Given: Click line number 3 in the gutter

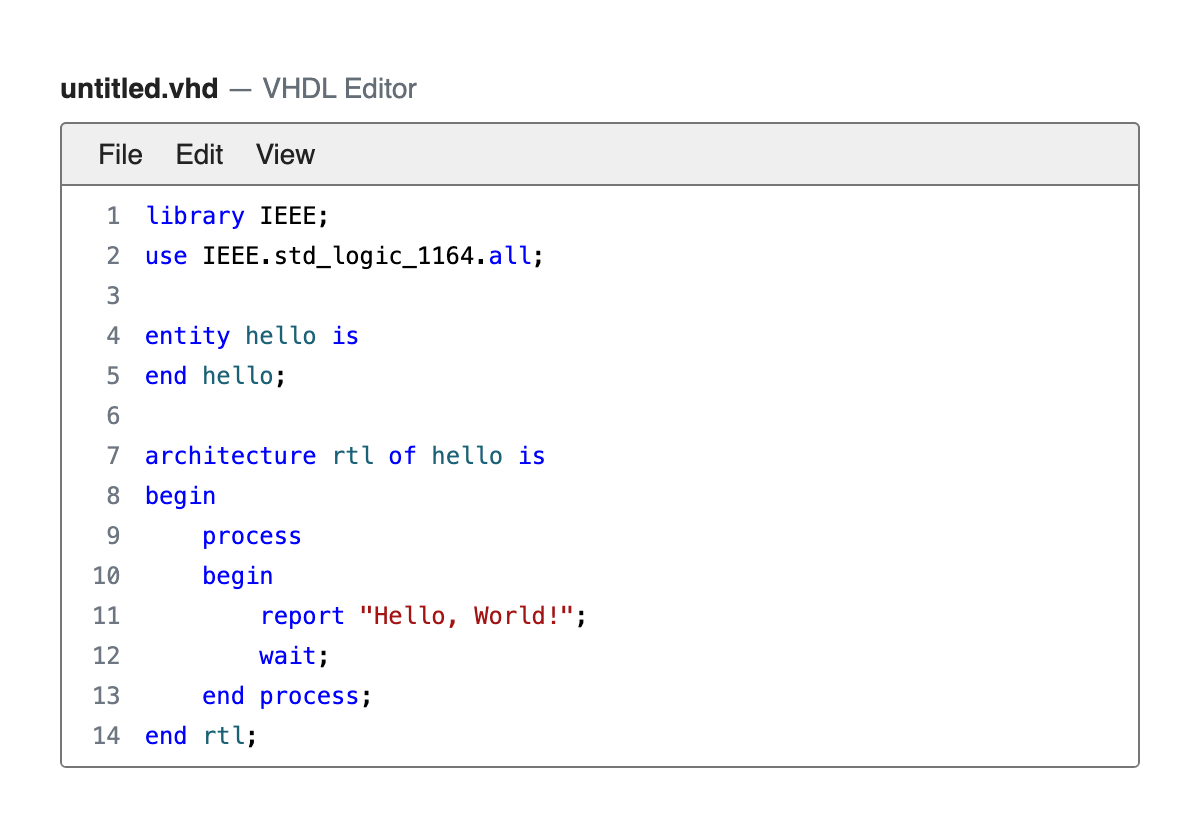Looking at the screenshot, I should [112, 296].
